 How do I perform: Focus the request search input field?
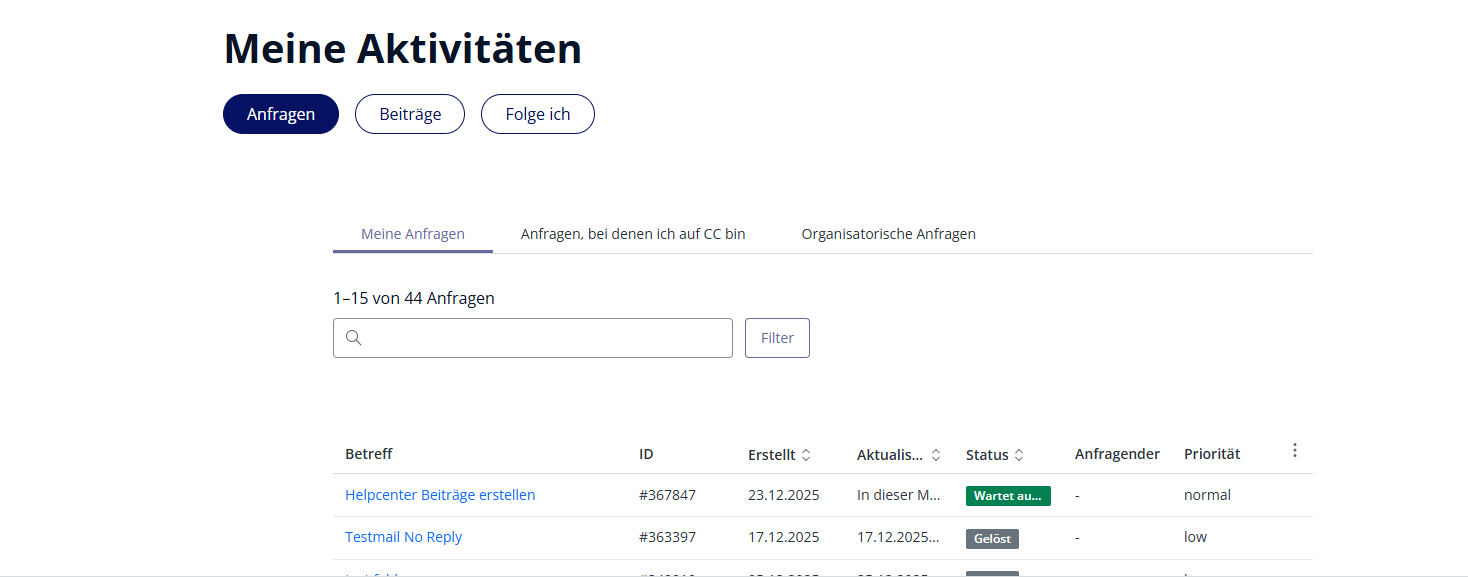pyautogui.click(x=545, y=338)
